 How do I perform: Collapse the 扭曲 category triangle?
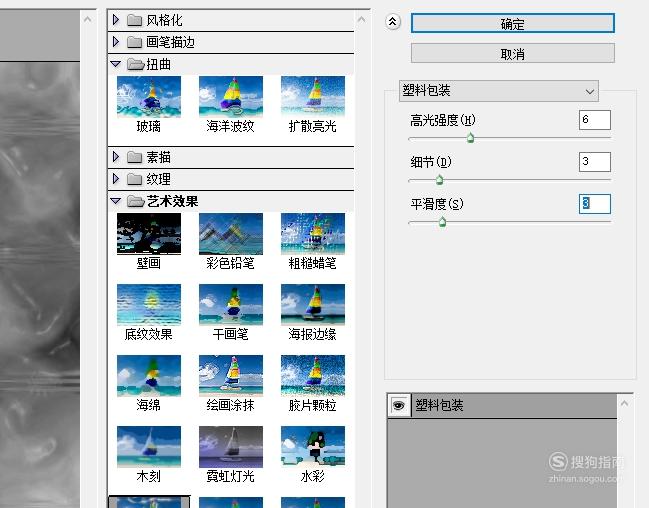(x=116, y=64)
